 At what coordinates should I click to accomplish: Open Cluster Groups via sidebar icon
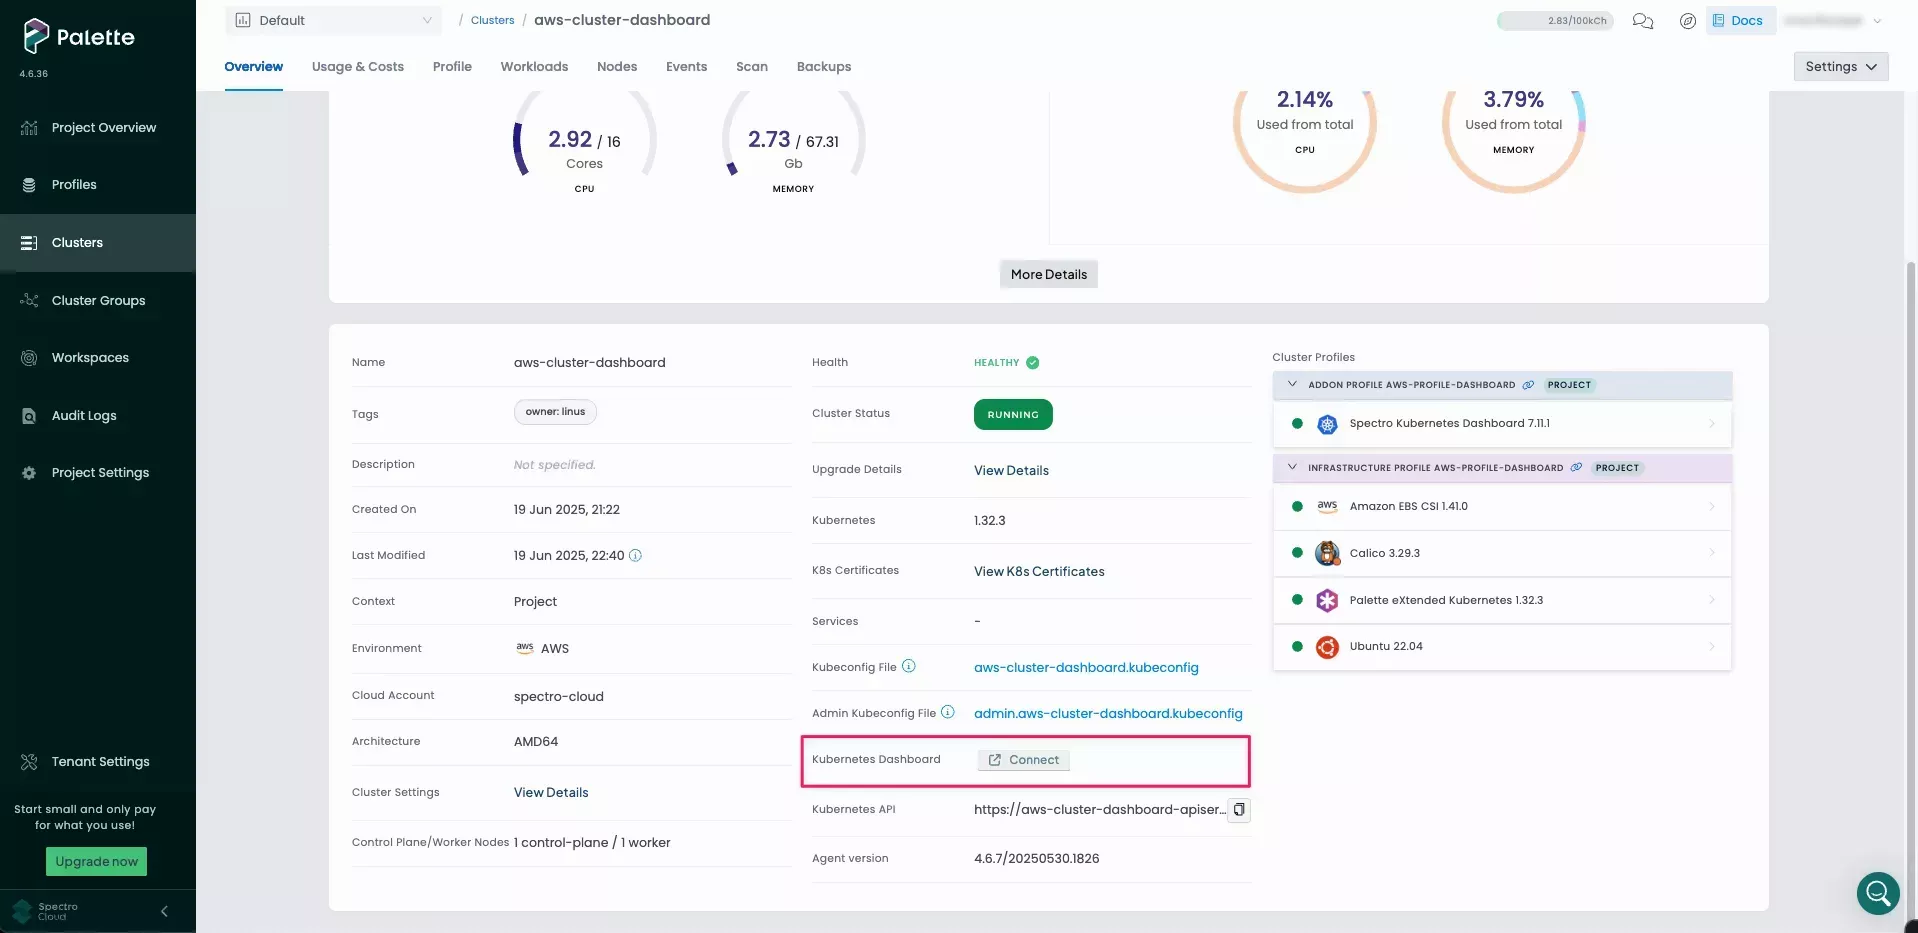tap(29, 300)
